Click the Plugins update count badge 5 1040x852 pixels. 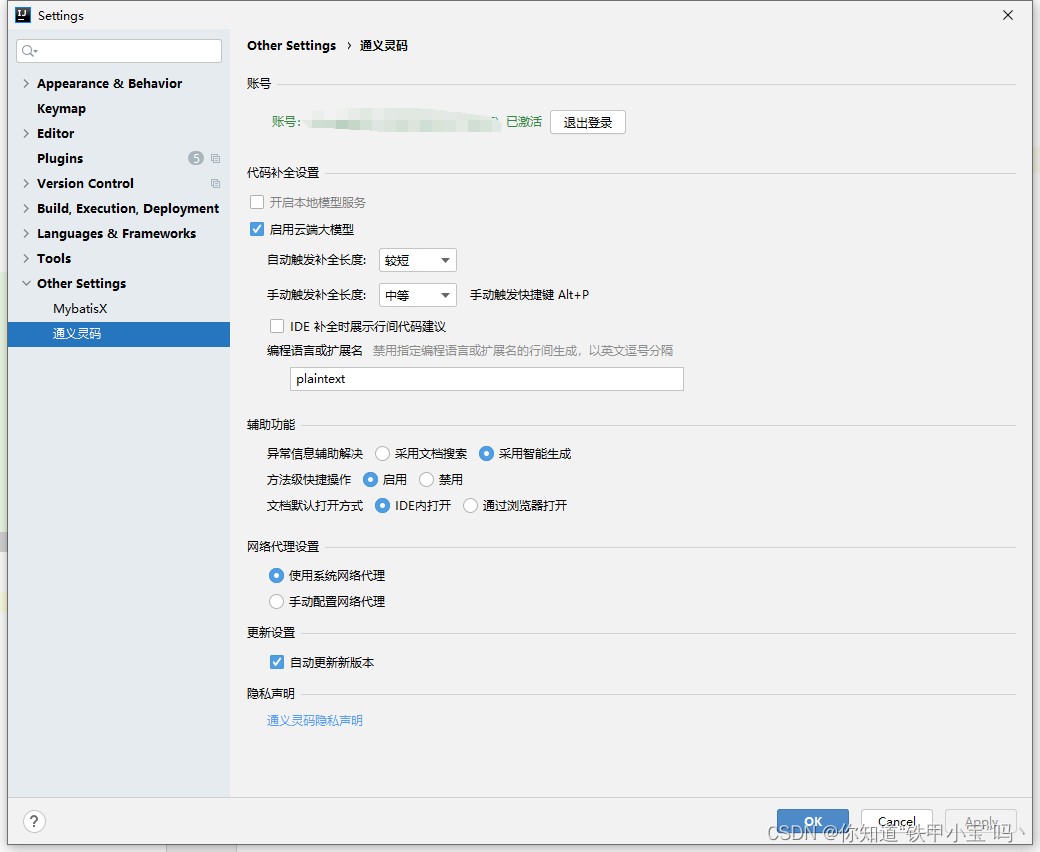196,158
